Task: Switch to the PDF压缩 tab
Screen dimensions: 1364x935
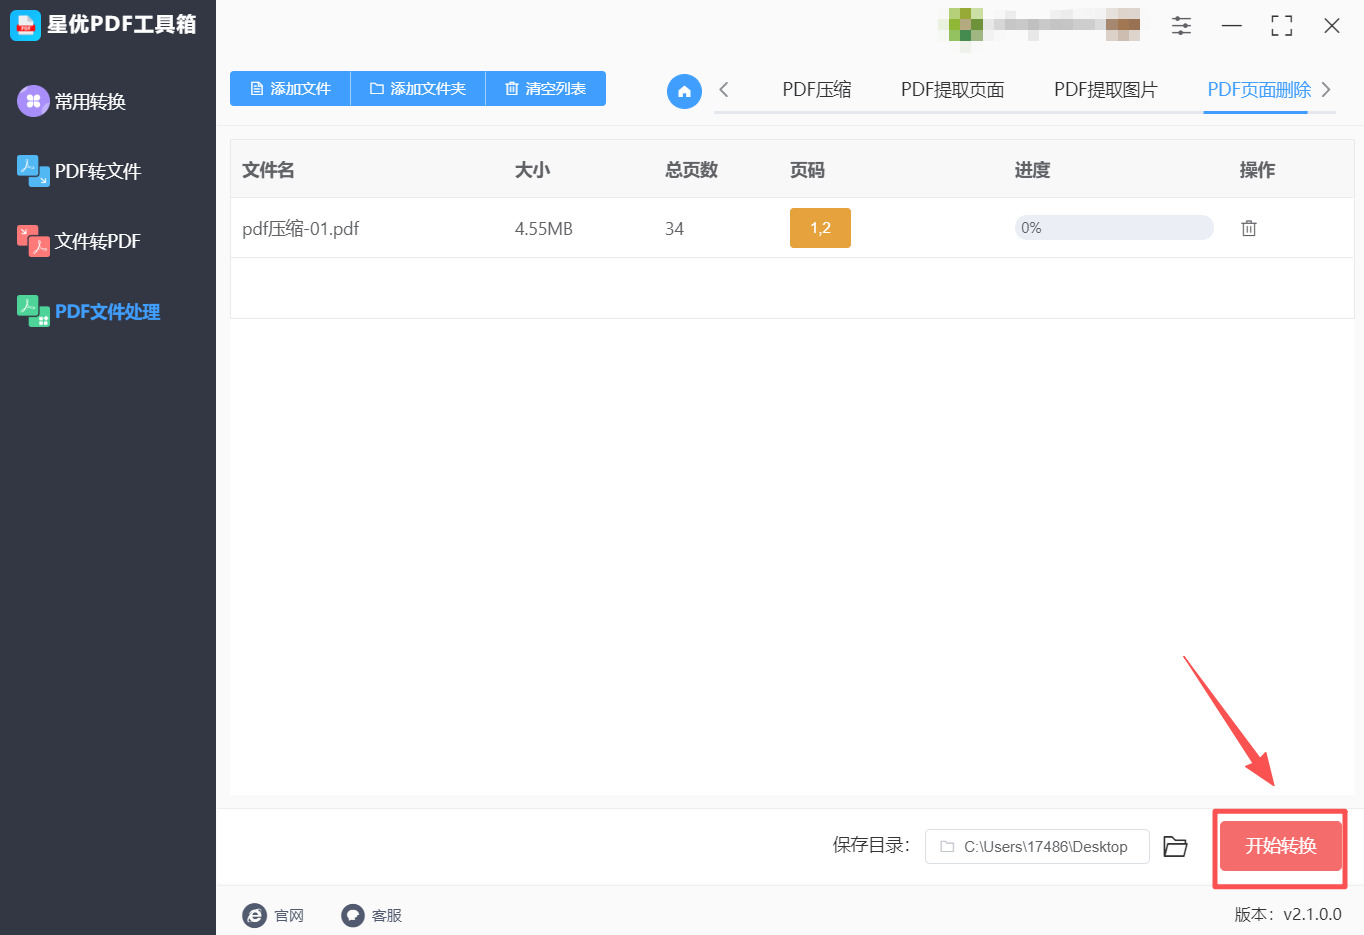Action: [816, 89]
